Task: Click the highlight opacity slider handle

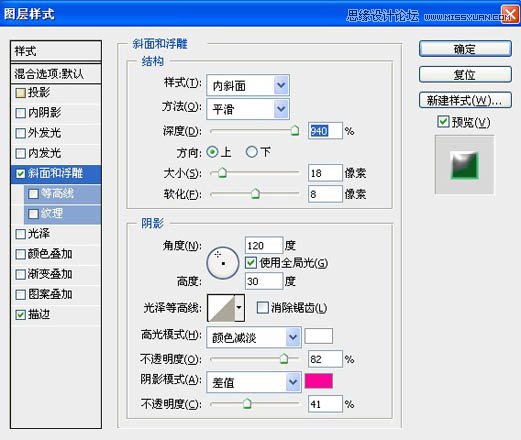Action: [x=284, y=359]
